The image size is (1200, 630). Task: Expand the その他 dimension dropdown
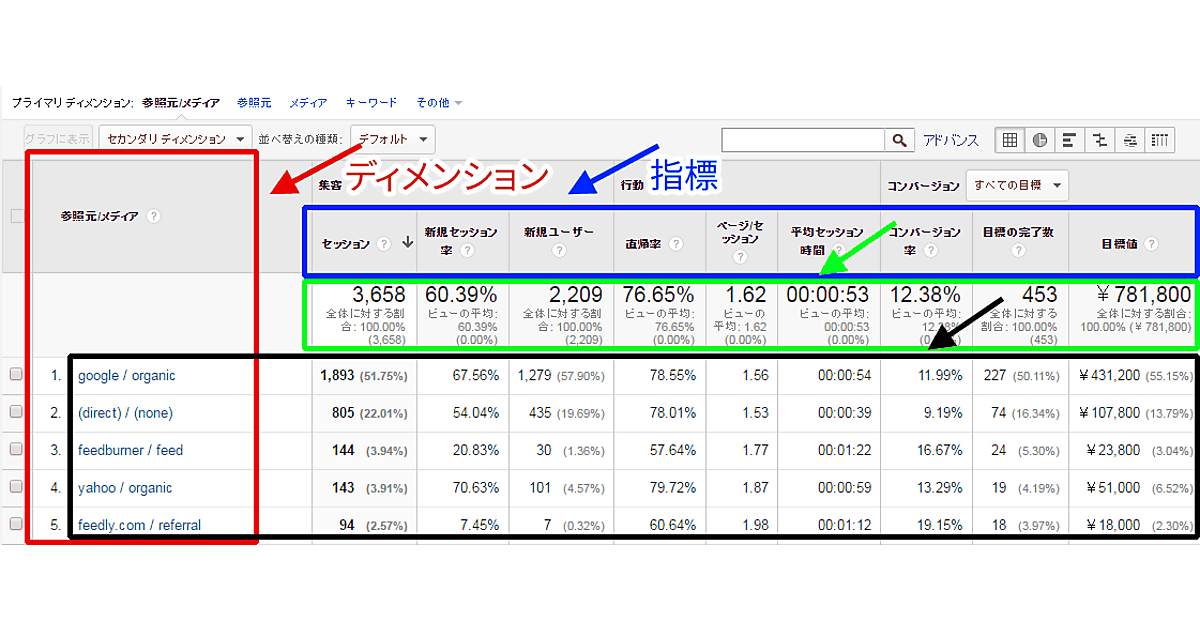point(439,102)
